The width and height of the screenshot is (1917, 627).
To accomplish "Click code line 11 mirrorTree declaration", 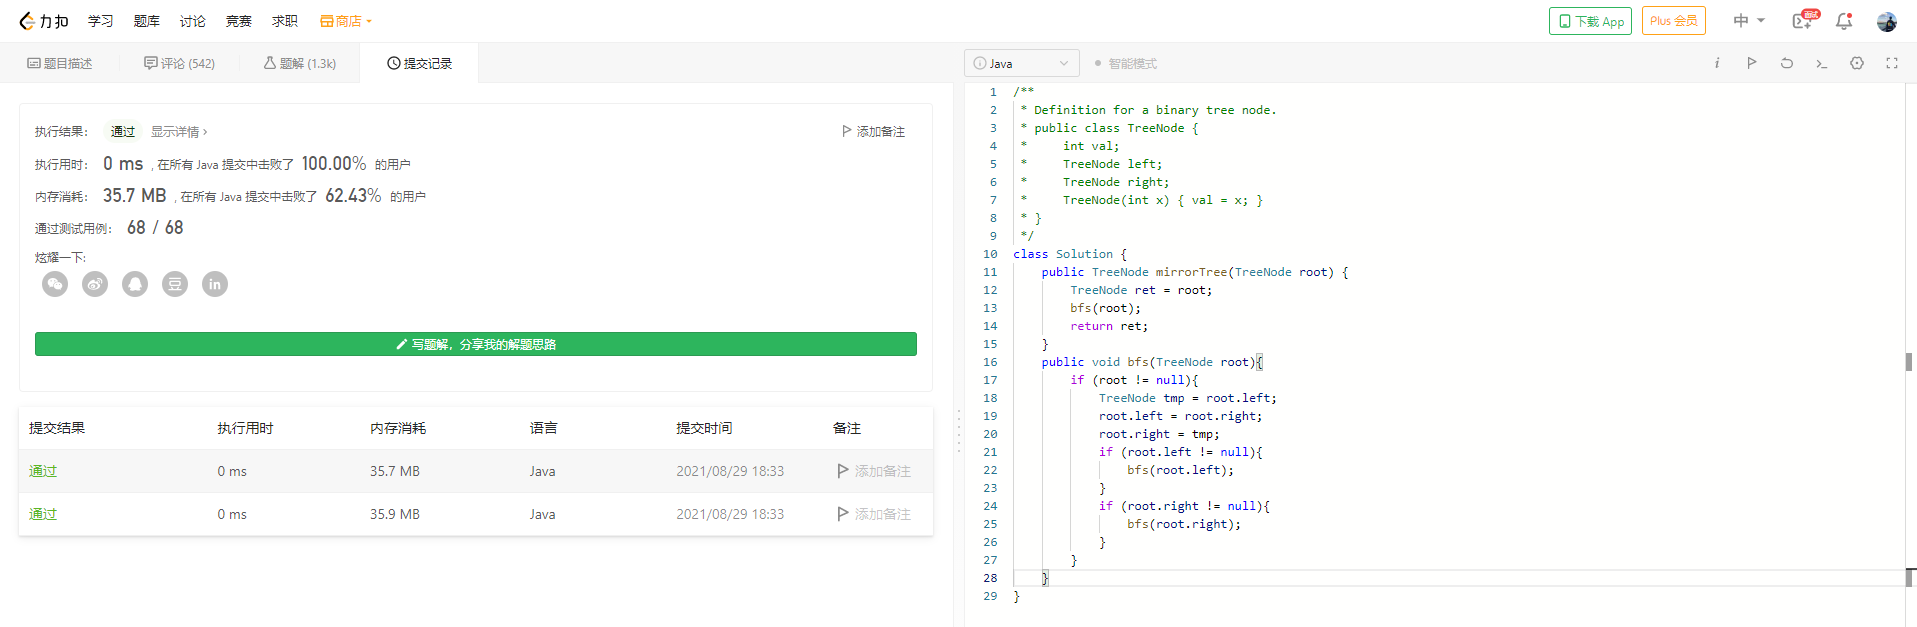I will click(x=1195, y=272).
